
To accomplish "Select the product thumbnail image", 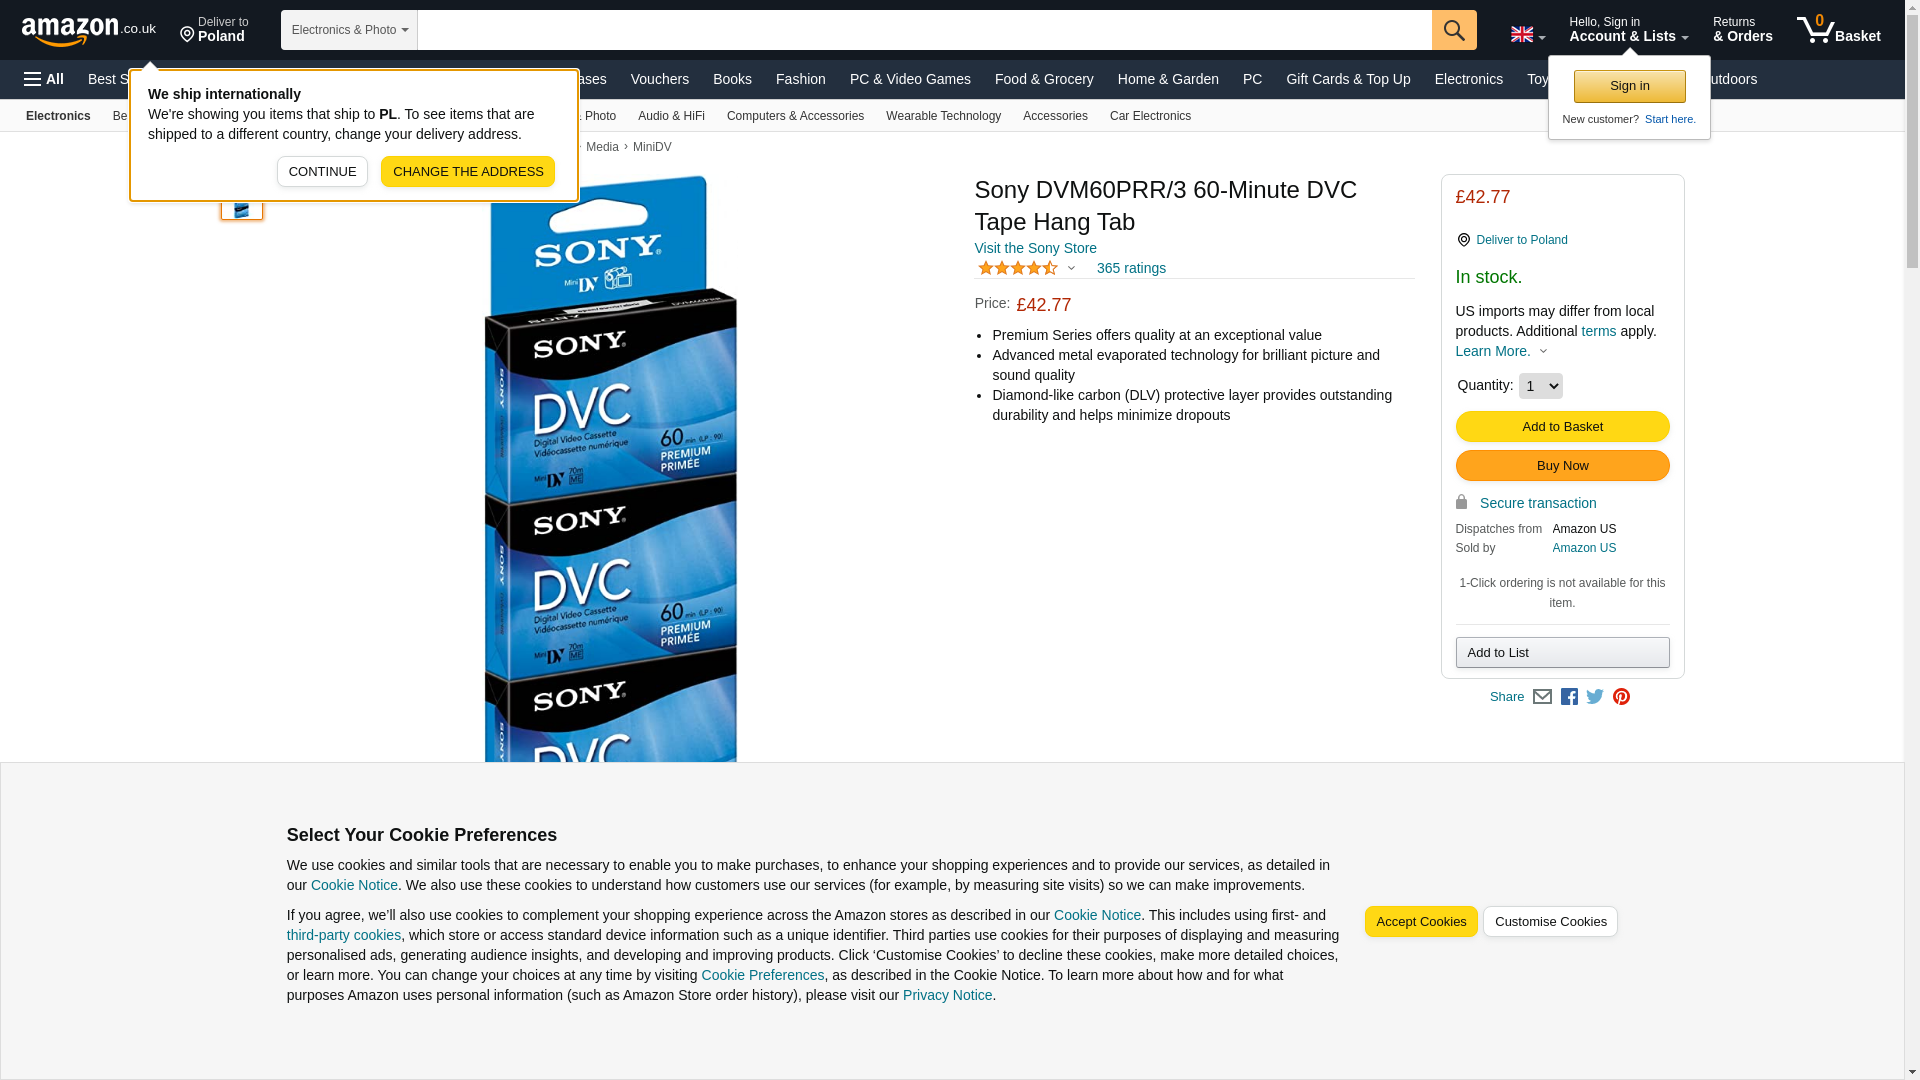I will pos(242,208).
